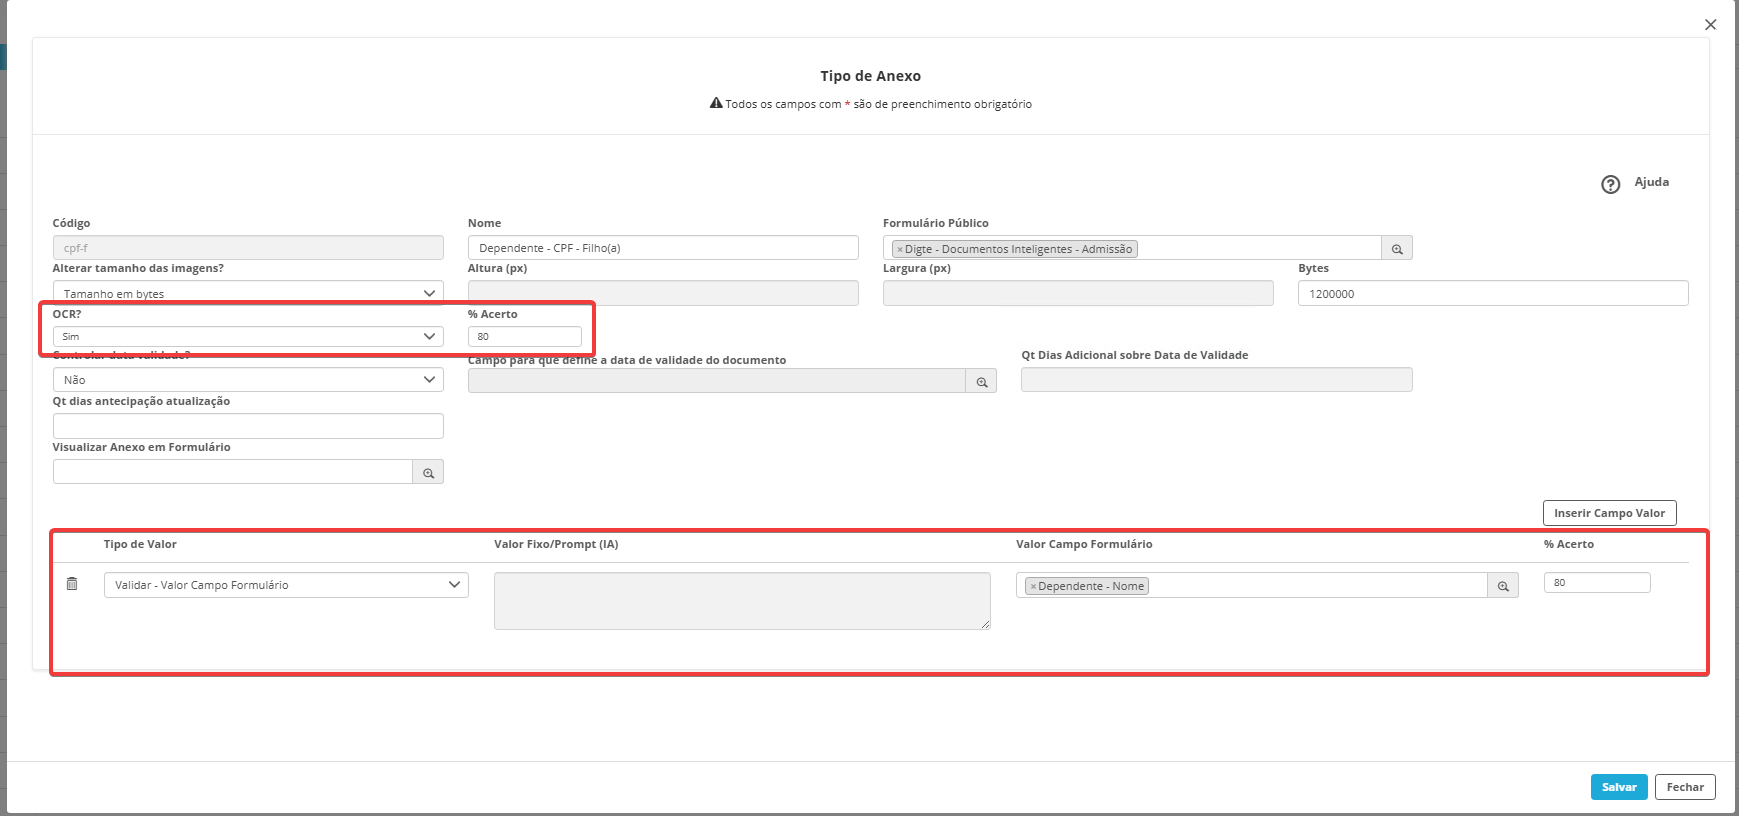1739x816 pixels.
Task: Click the Salvar button
Action: click(1619, 787)
